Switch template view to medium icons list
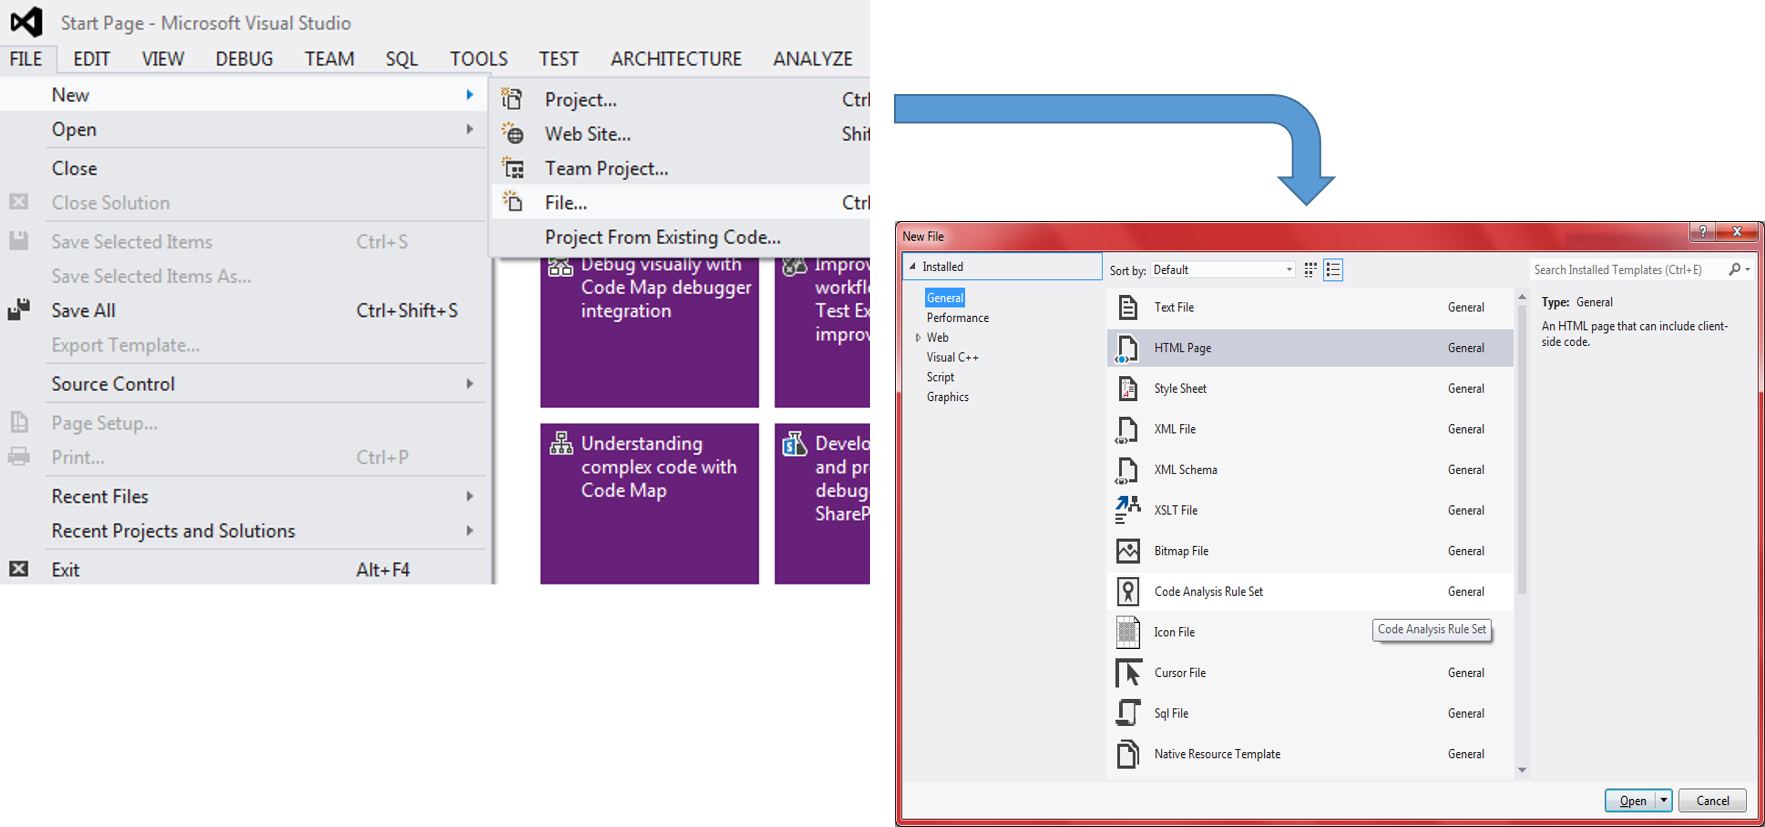 (x=1333, y=270)
